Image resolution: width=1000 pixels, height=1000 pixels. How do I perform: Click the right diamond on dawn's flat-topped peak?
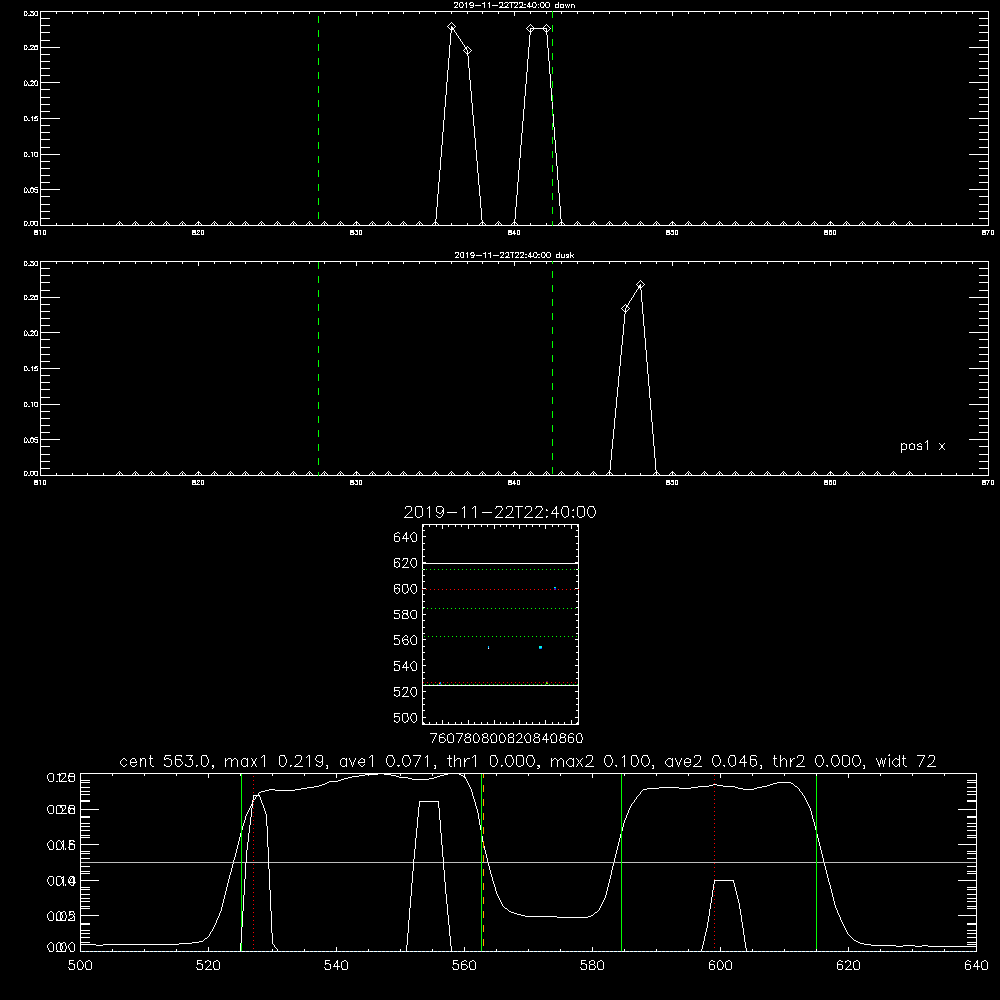547,29
